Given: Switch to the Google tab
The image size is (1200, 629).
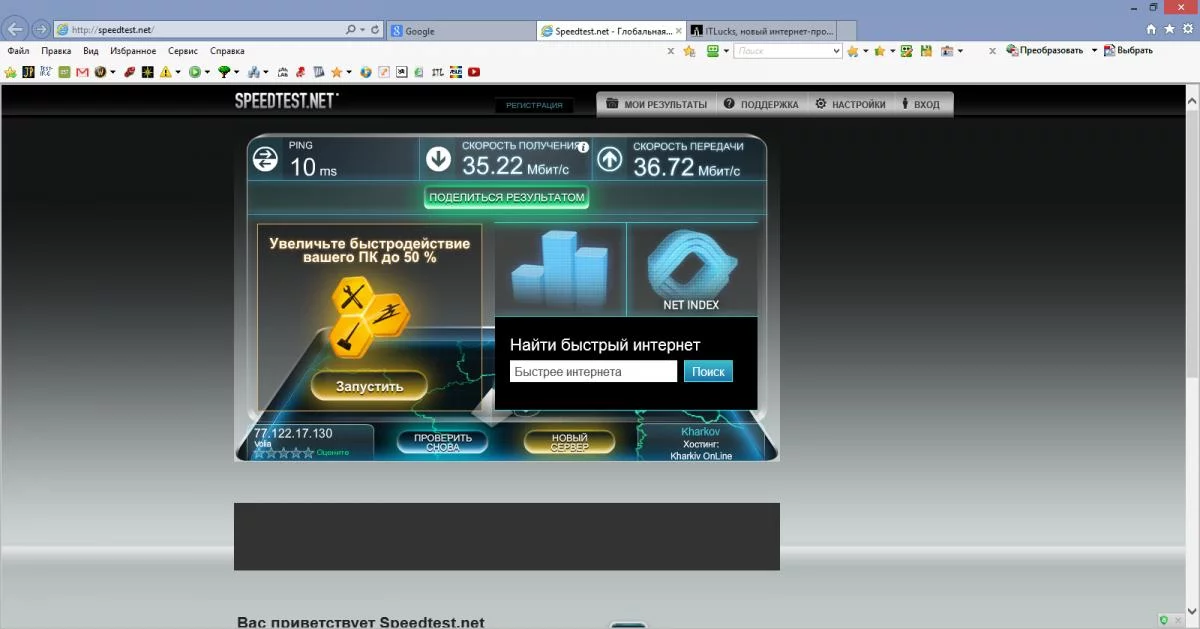Looking at the screenshot, I should (460, 31).
